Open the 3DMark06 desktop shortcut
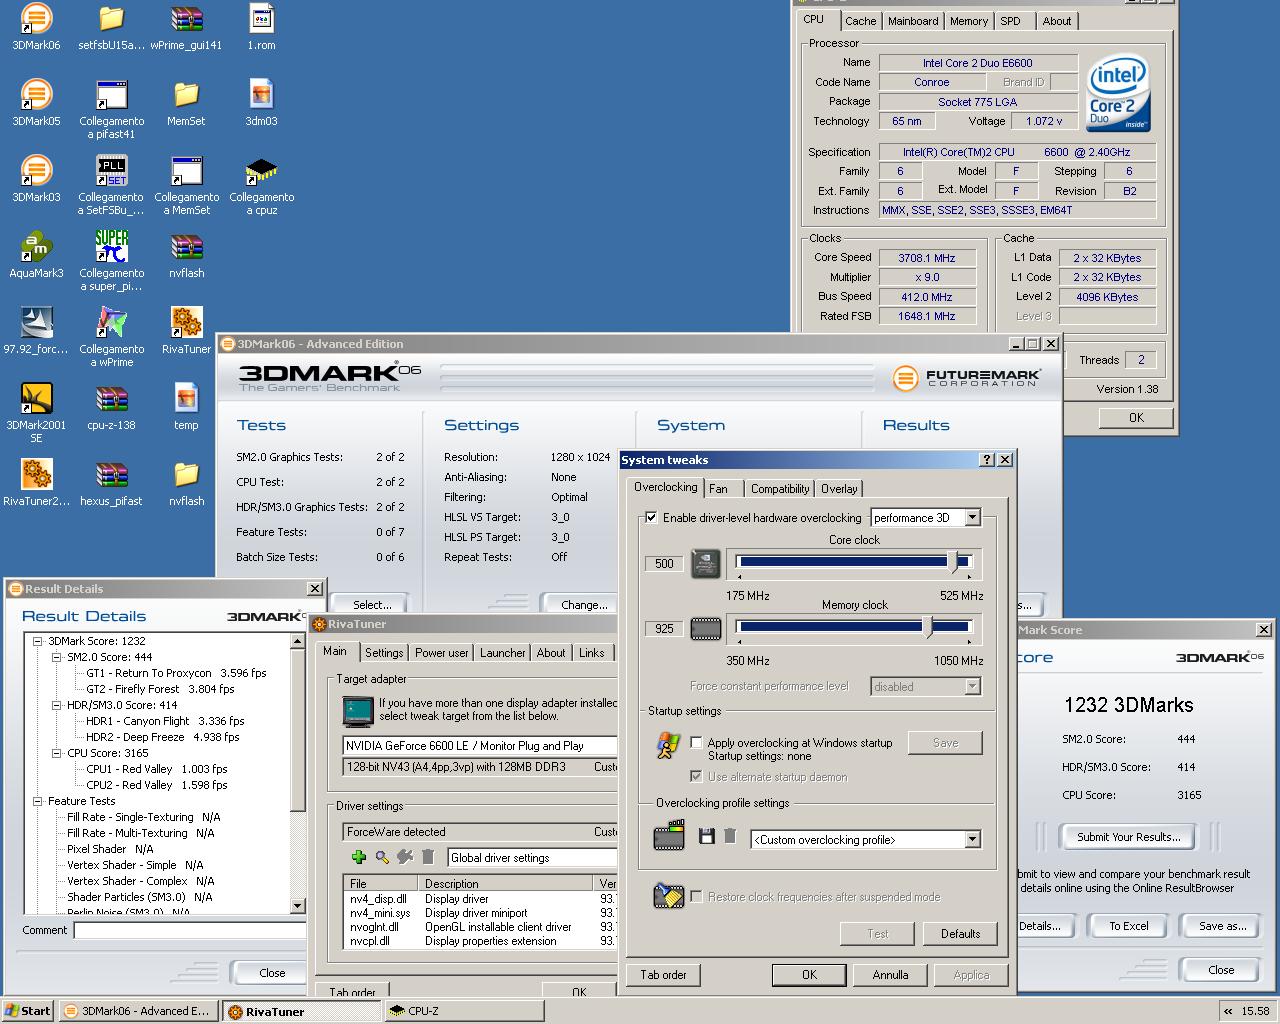Screen dimensions: 1280x1024 coord(36,26)
